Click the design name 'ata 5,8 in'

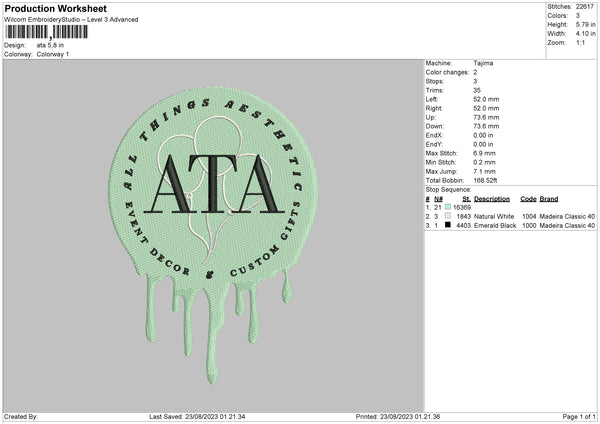pos(50,45)
